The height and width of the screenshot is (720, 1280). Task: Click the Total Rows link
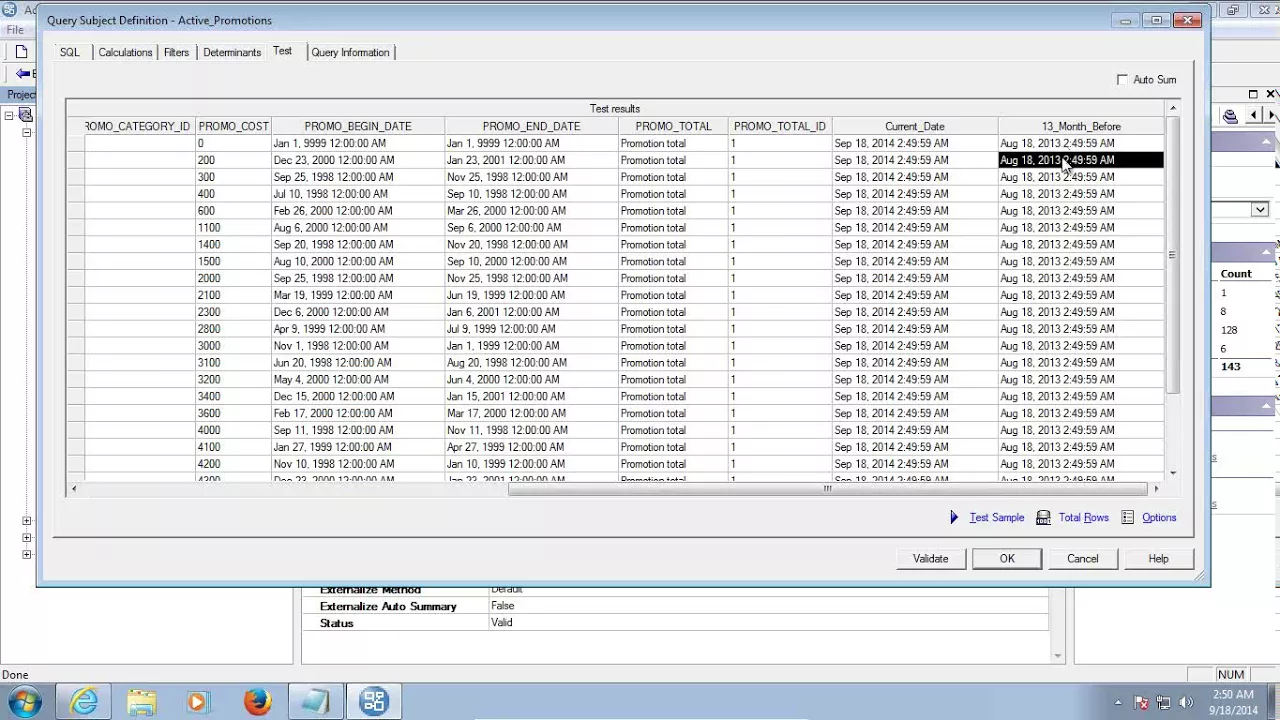click(1084, 518)
